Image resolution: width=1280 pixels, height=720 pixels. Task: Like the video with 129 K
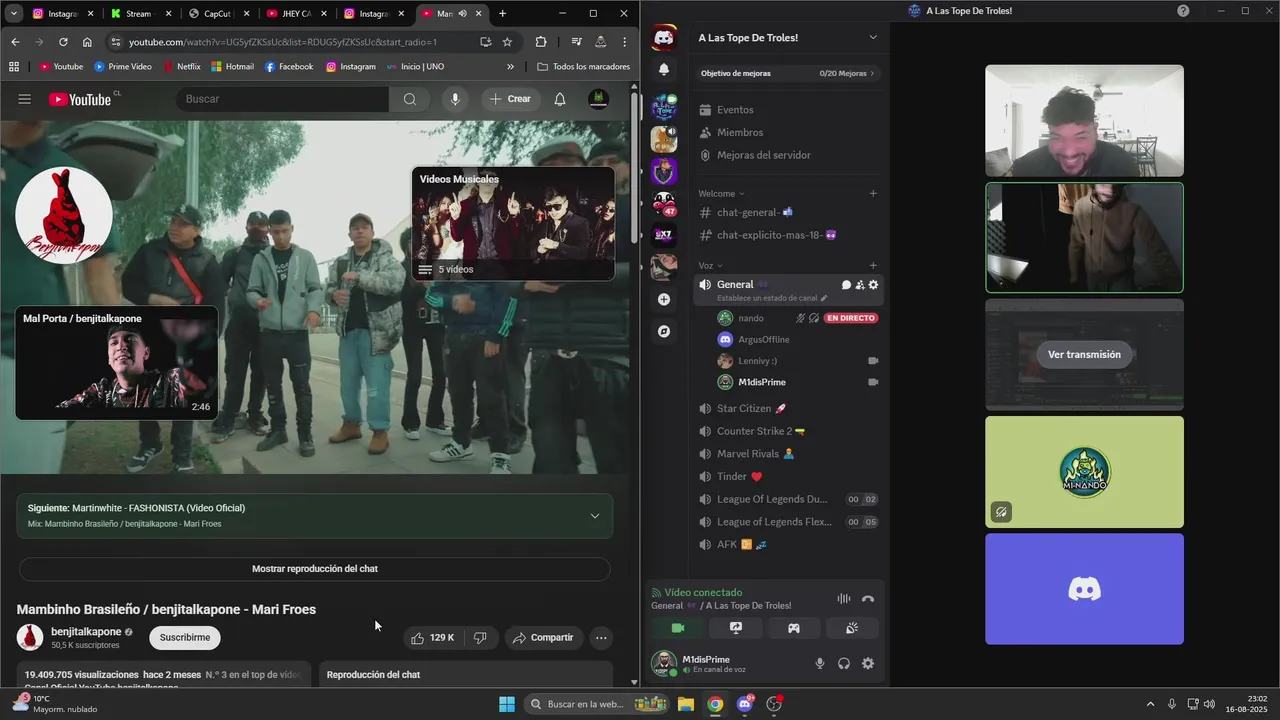(432, 637)
